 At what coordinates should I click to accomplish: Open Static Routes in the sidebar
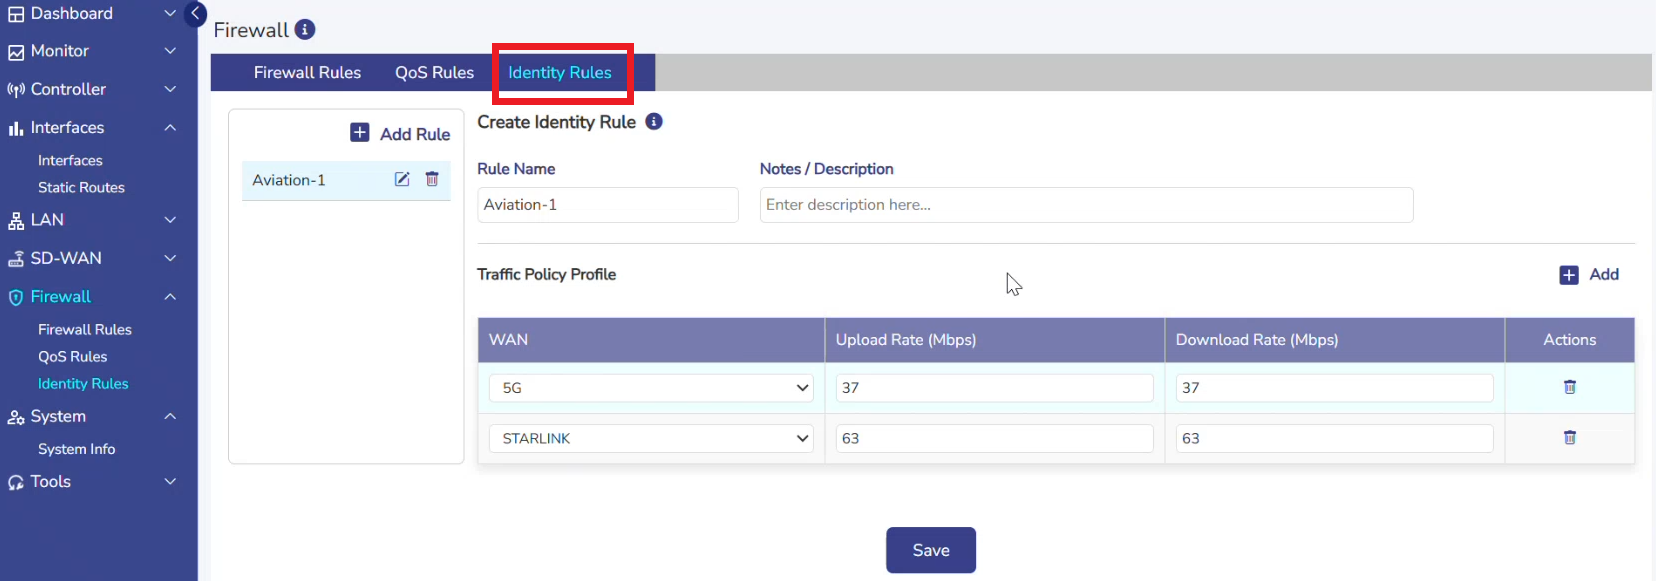[81, 188]
